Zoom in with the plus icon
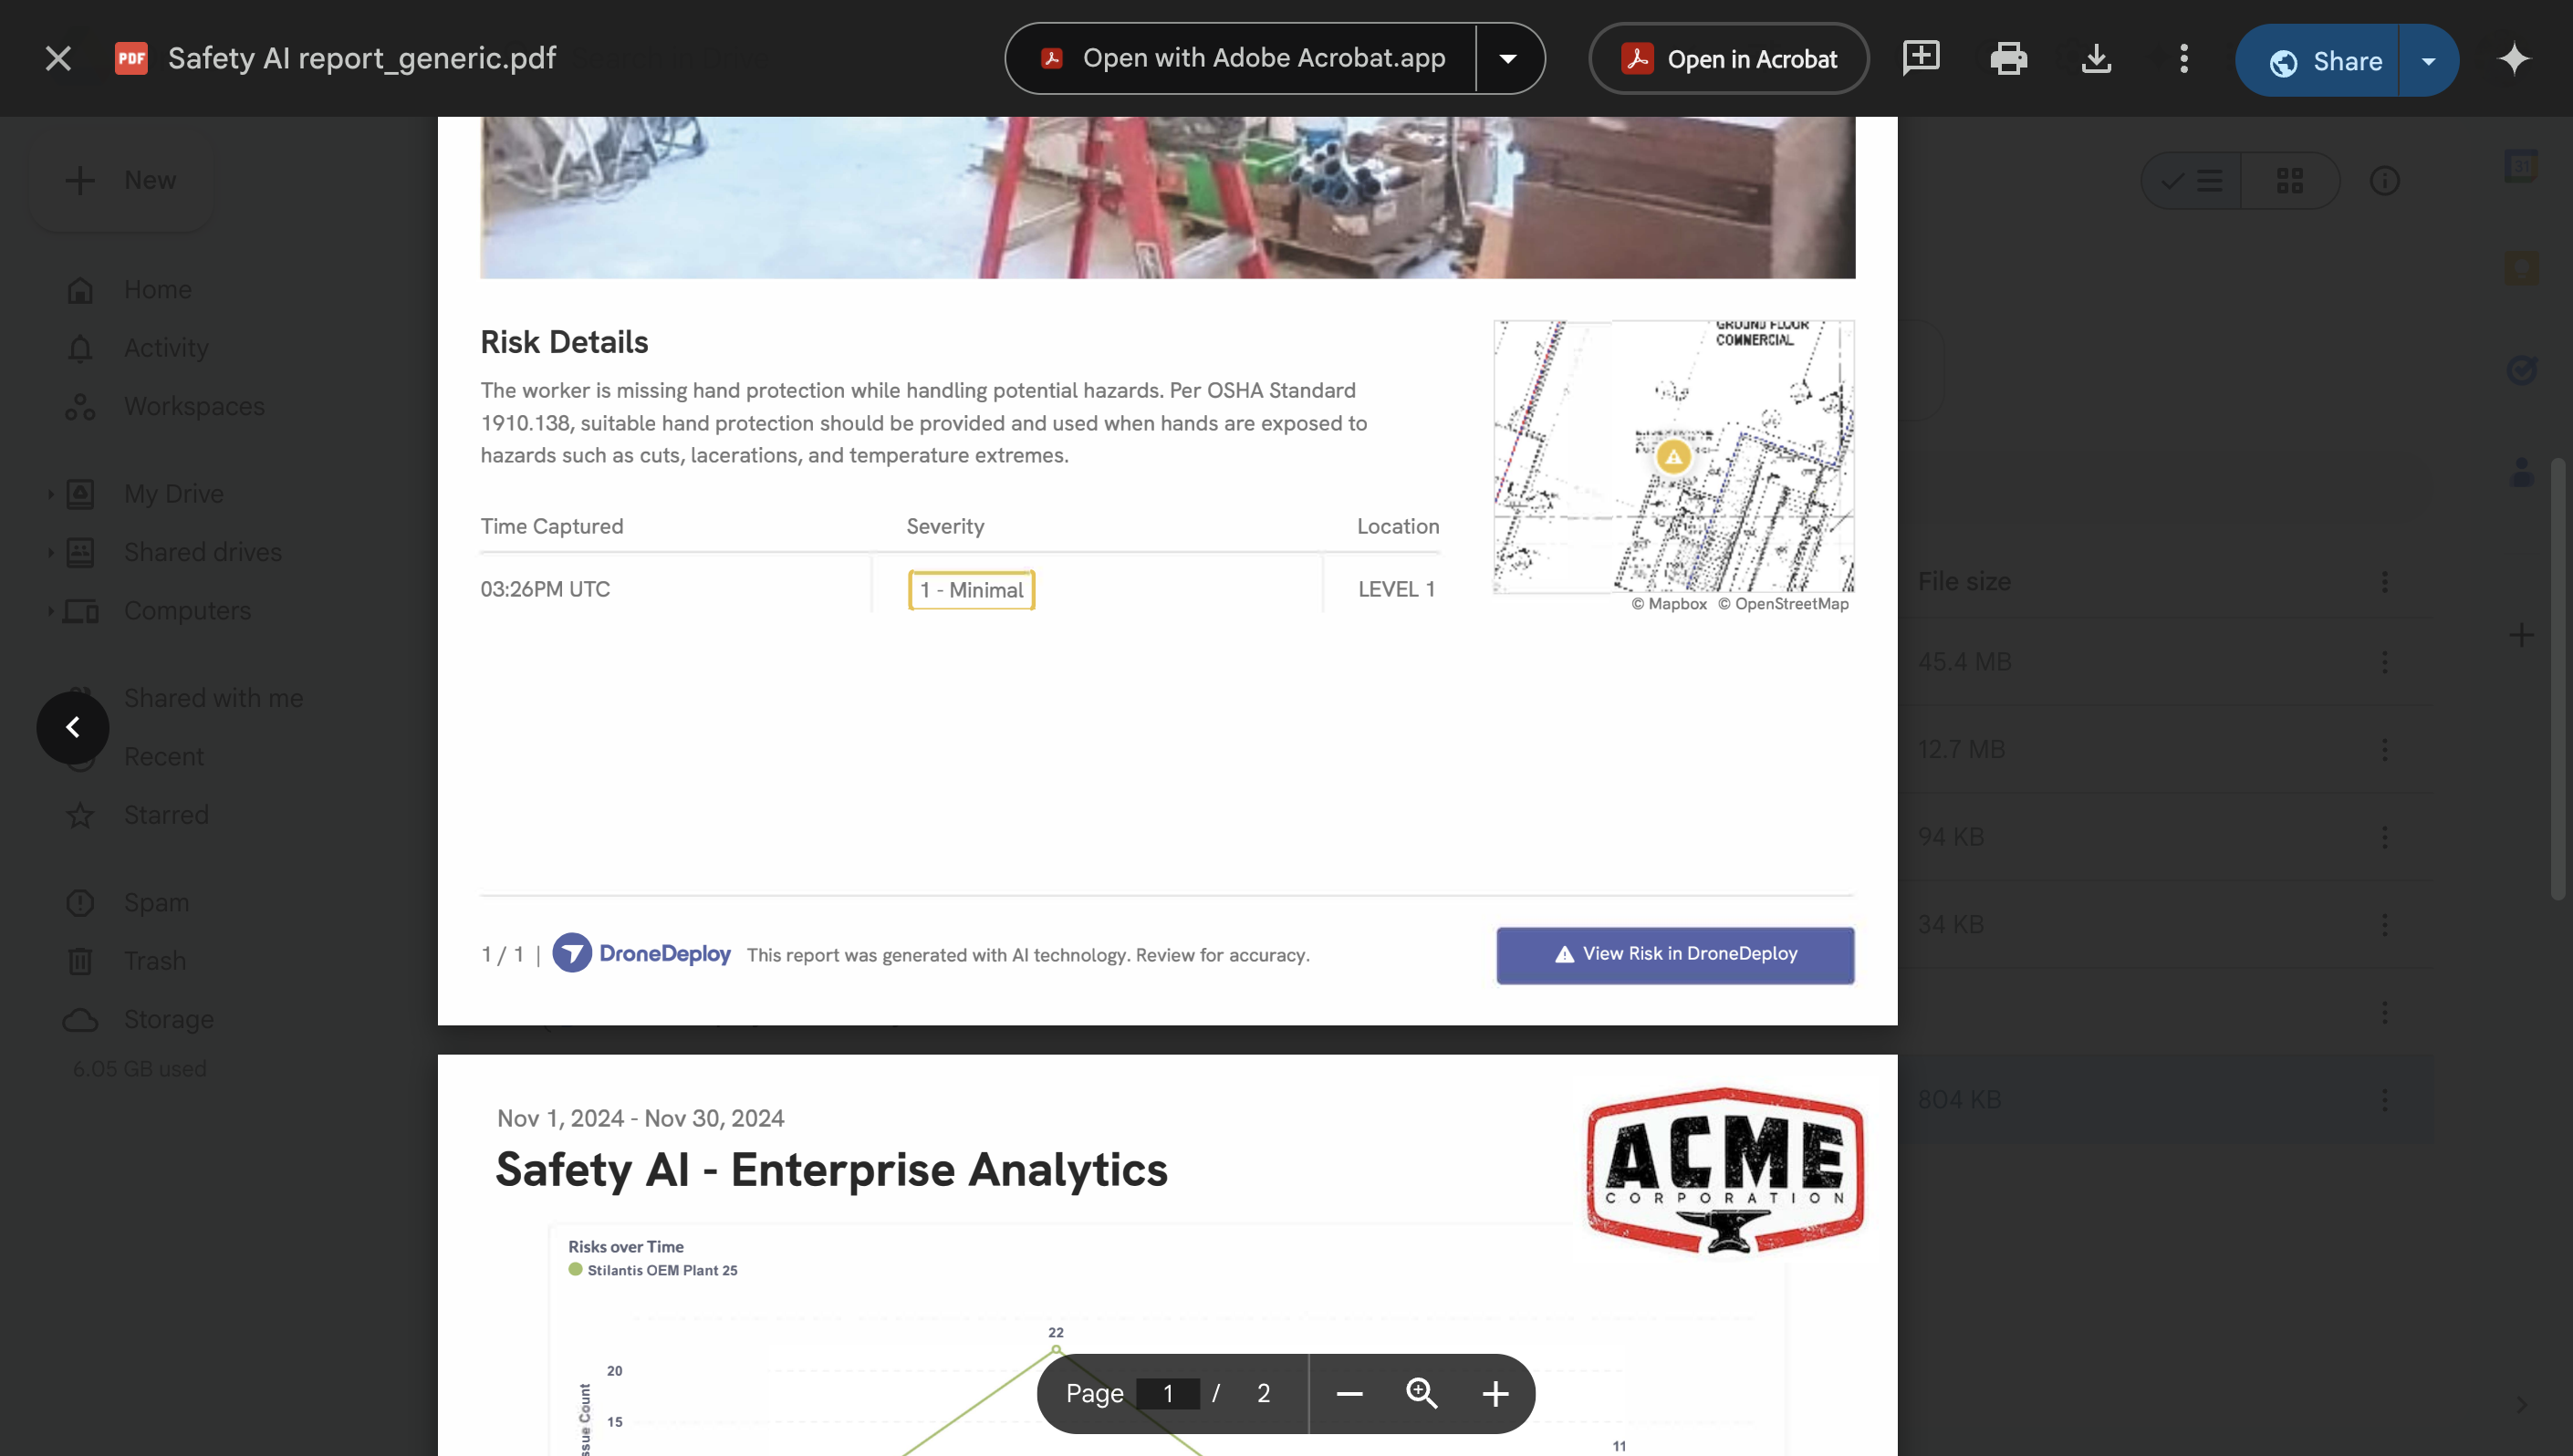Screen dimensions: 2573x1456 tap(1495, 1394)
